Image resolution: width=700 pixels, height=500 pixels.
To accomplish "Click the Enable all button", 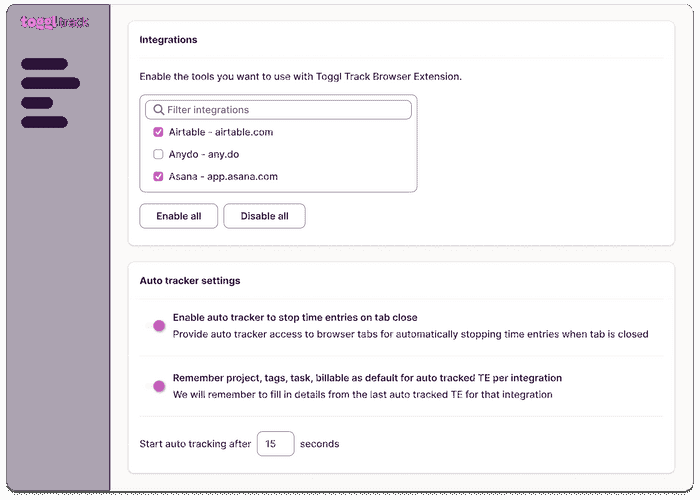I will tap(179, 216).
